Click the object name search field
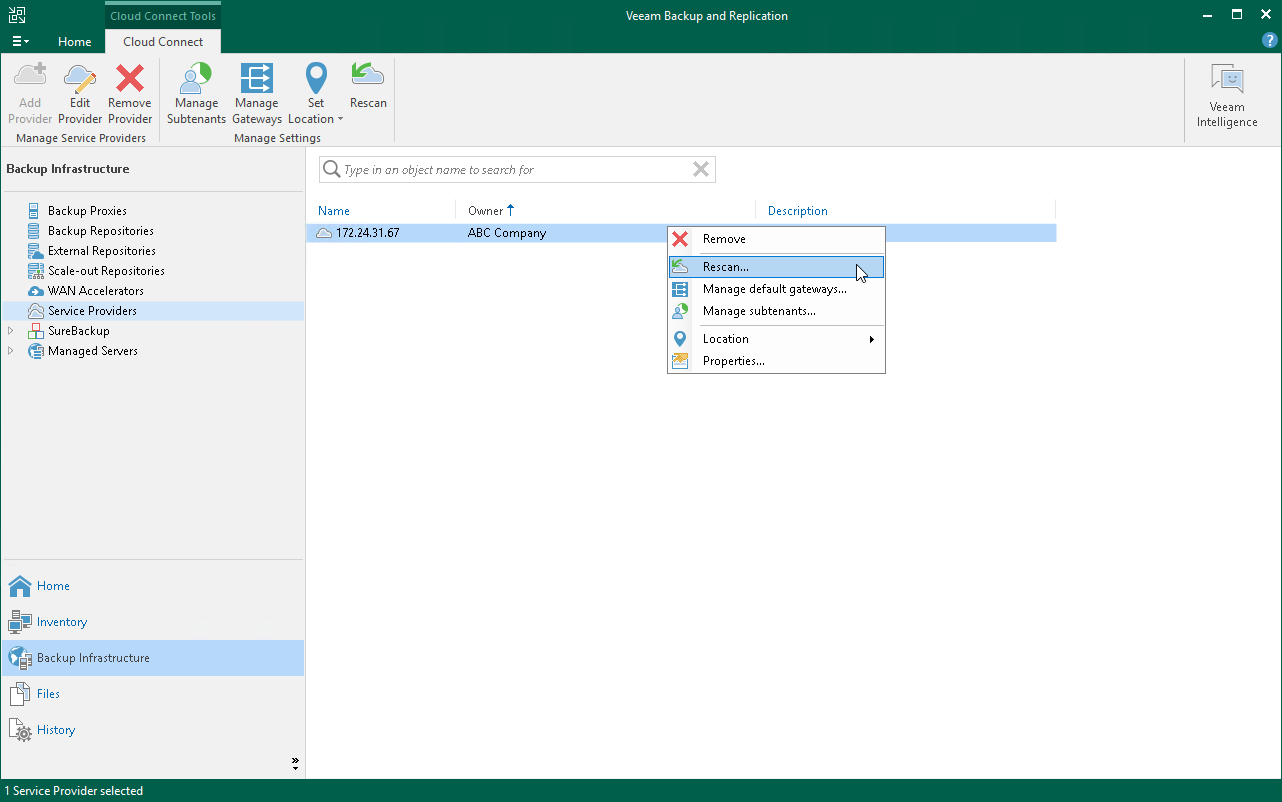The image size is (1282, 802). click(516, 170)
